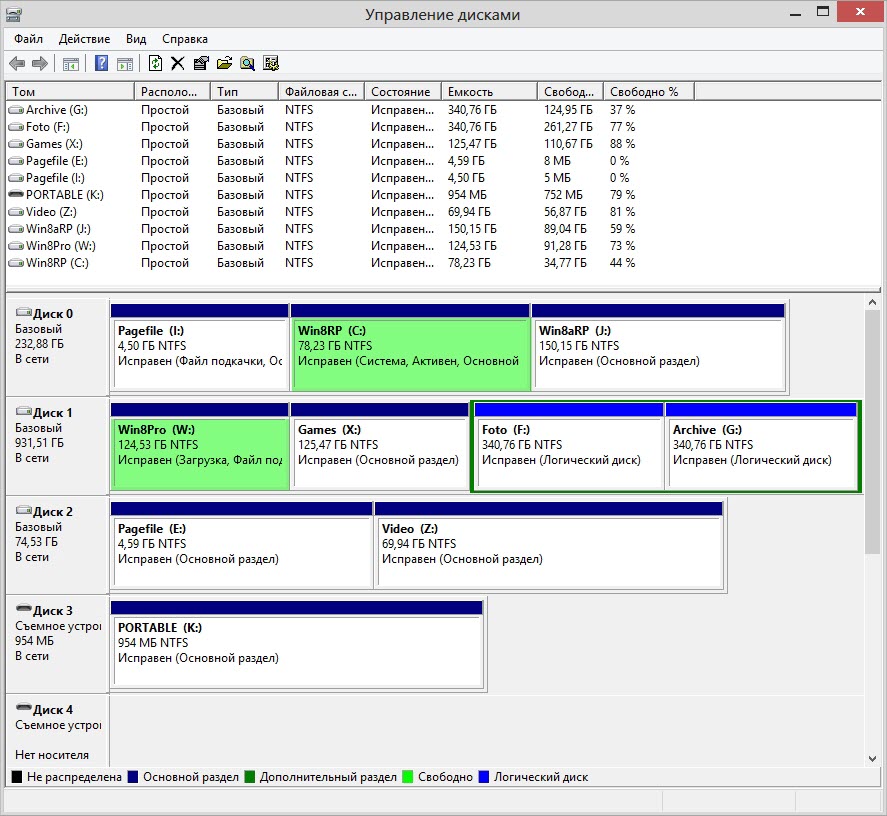Select the Win8RP (C:) partition on Disk 0
Screen dimensions: 887x816
point(410,355)
